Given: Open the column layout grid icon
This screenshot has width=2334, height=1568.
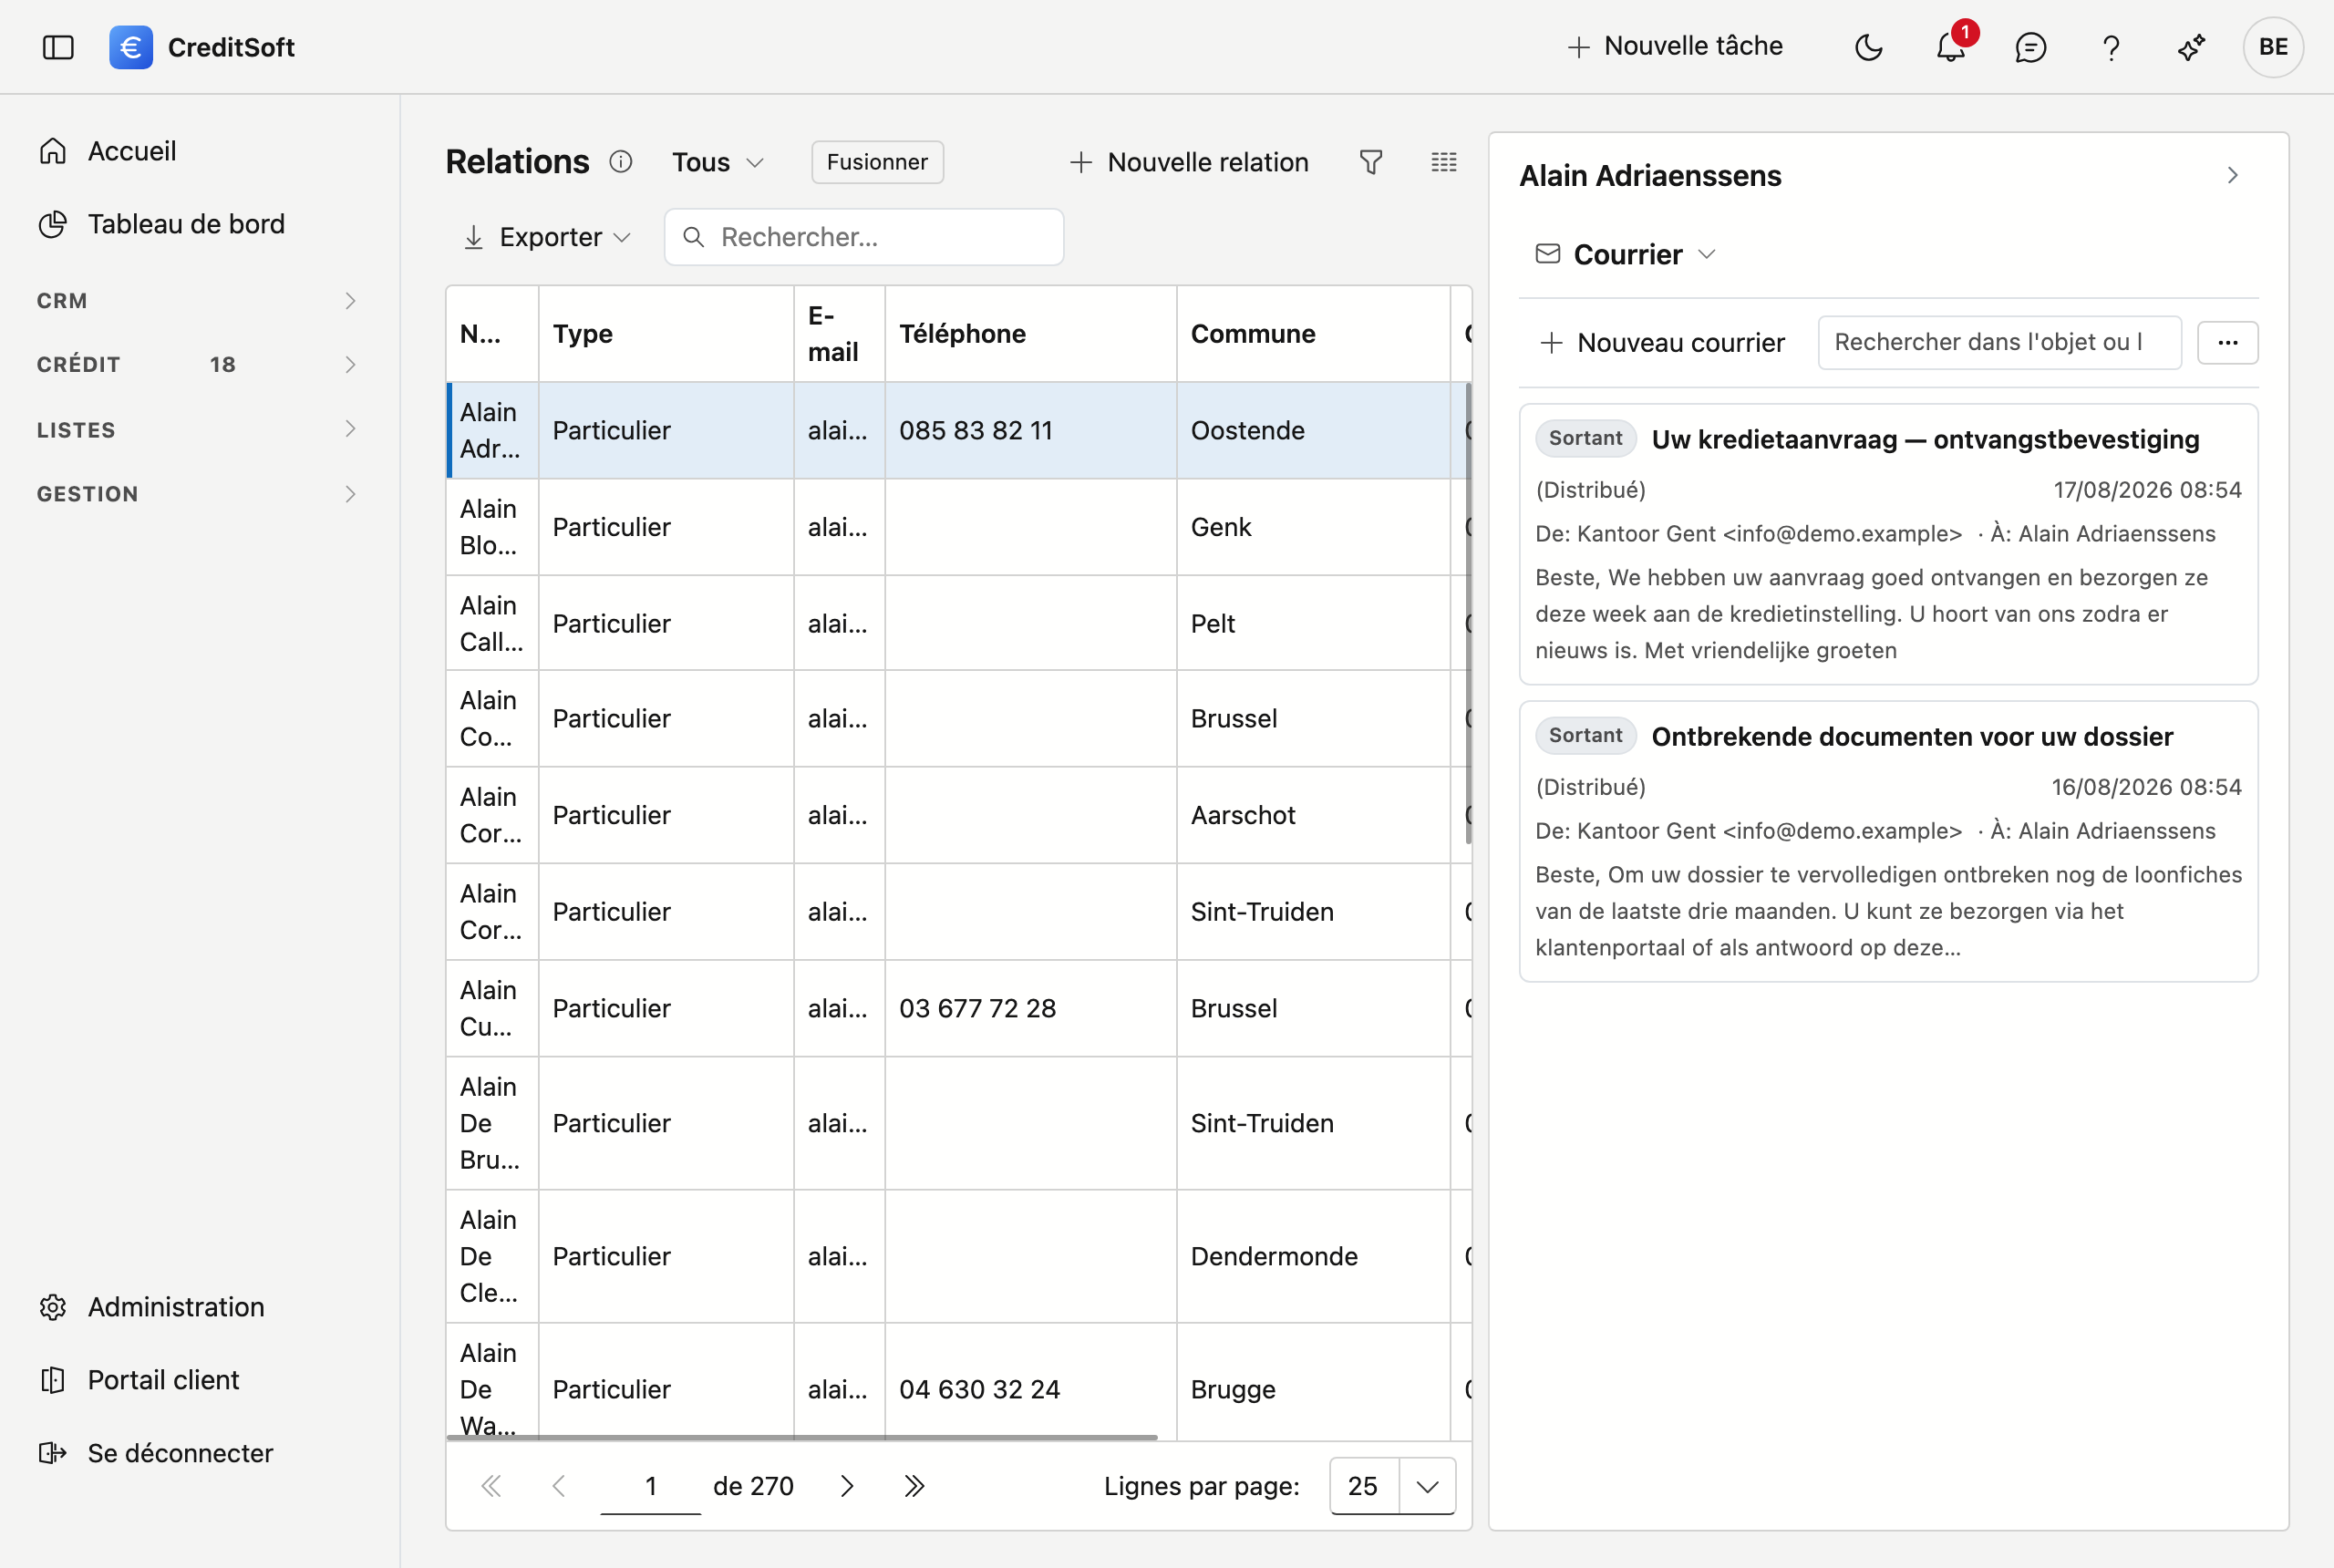Looking at the screenshot, I should coord(1444,162).
